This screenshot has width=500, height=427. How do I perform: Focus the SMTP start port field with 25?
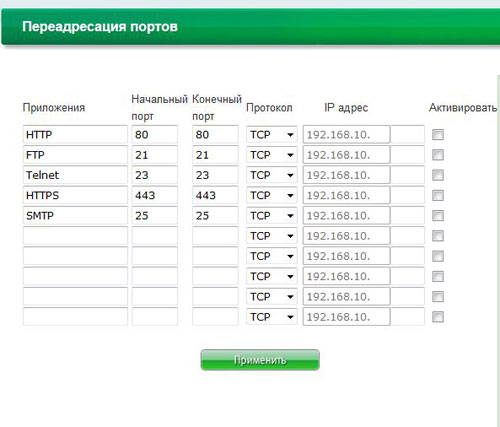coord(155,216)
